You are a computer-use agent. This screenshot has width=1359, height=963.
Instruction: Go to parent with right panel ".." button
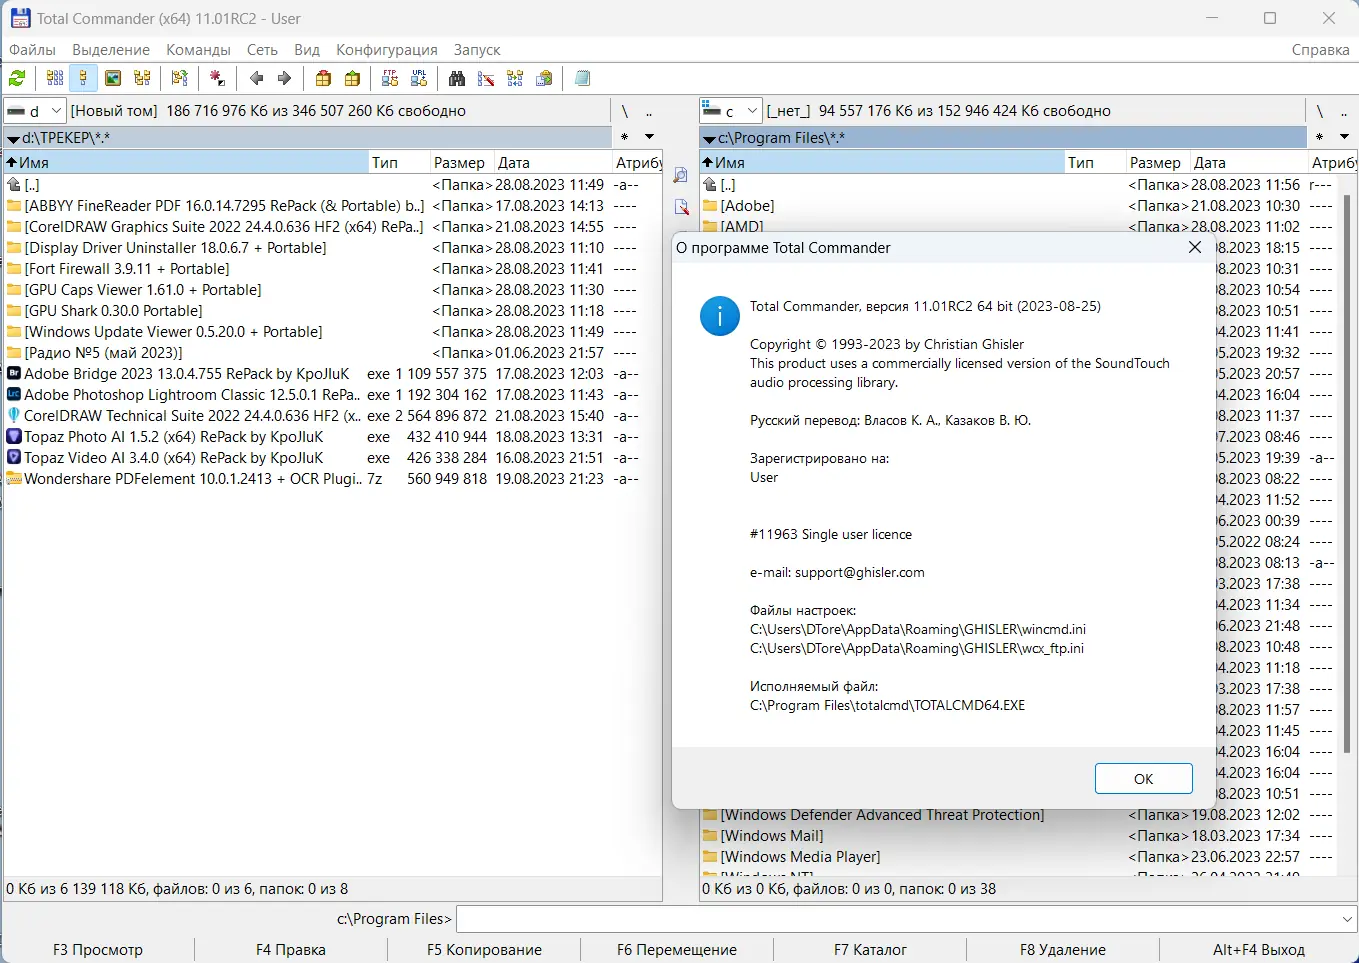coord(1346,111)
